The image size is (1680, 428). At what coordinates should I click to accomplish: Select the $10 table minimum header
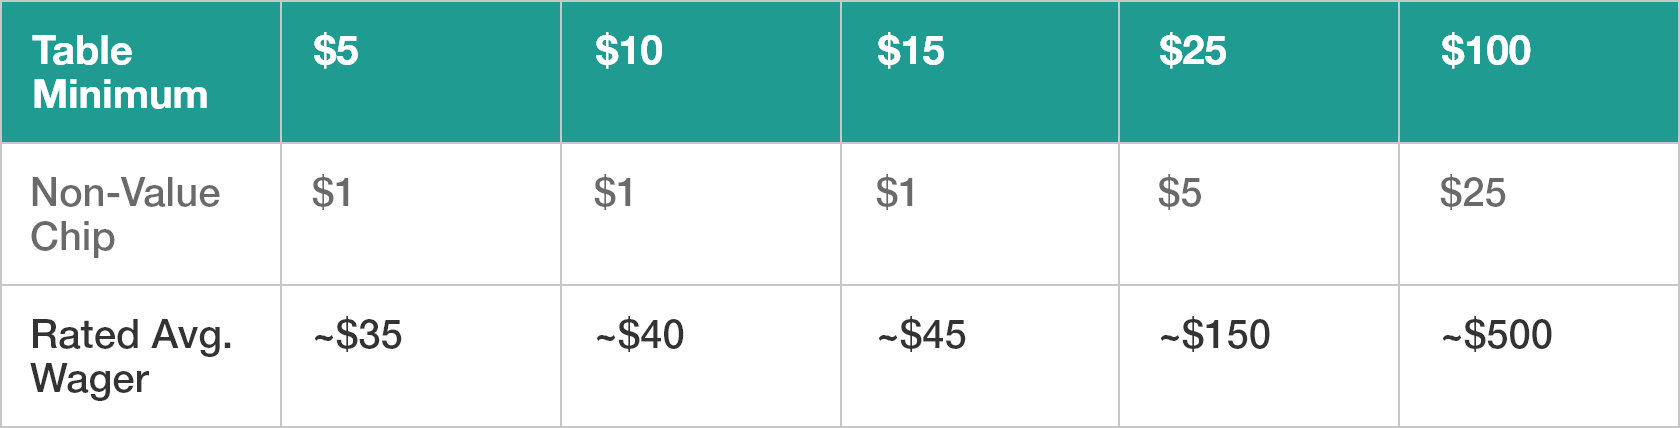tap(701, 72)
